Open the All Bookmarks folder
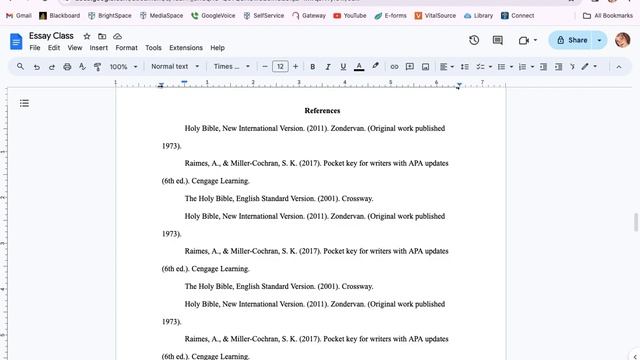Image resolution: width=640 pixels, height=360 pixels. [608, 16]
